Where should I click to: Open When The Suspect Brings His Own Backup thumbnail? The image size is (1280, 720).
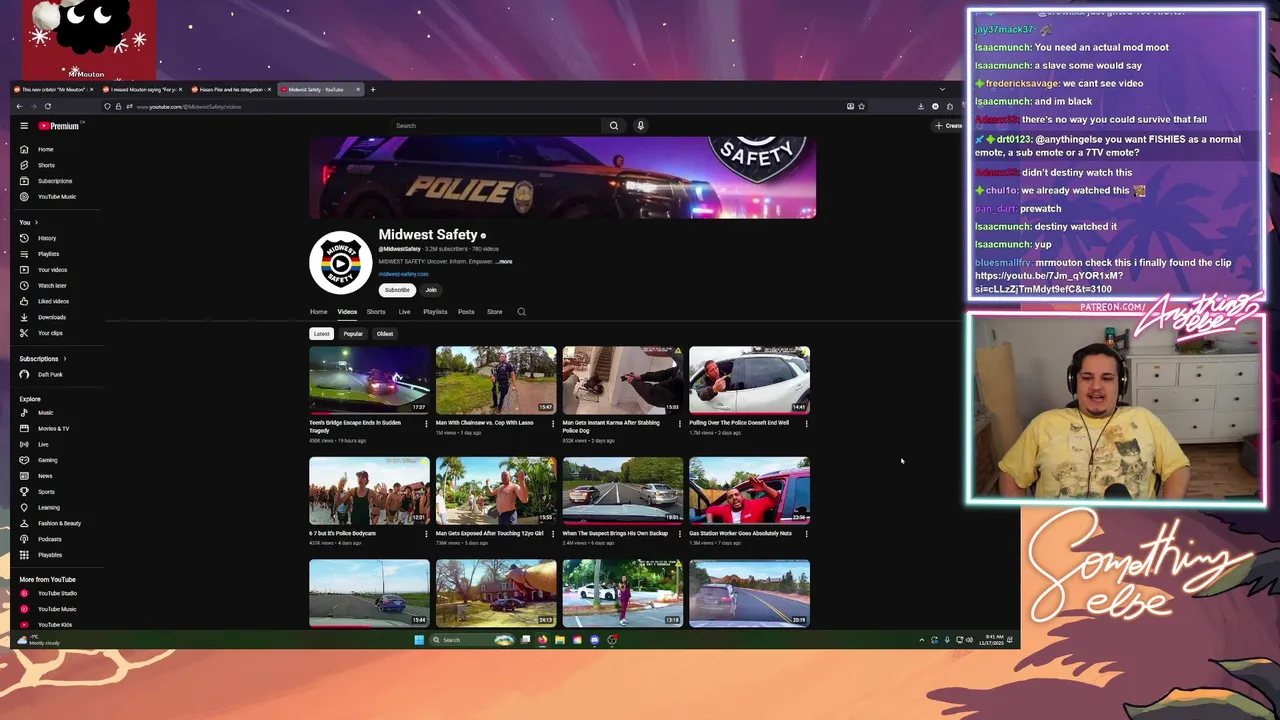click(x=622, y=491)
